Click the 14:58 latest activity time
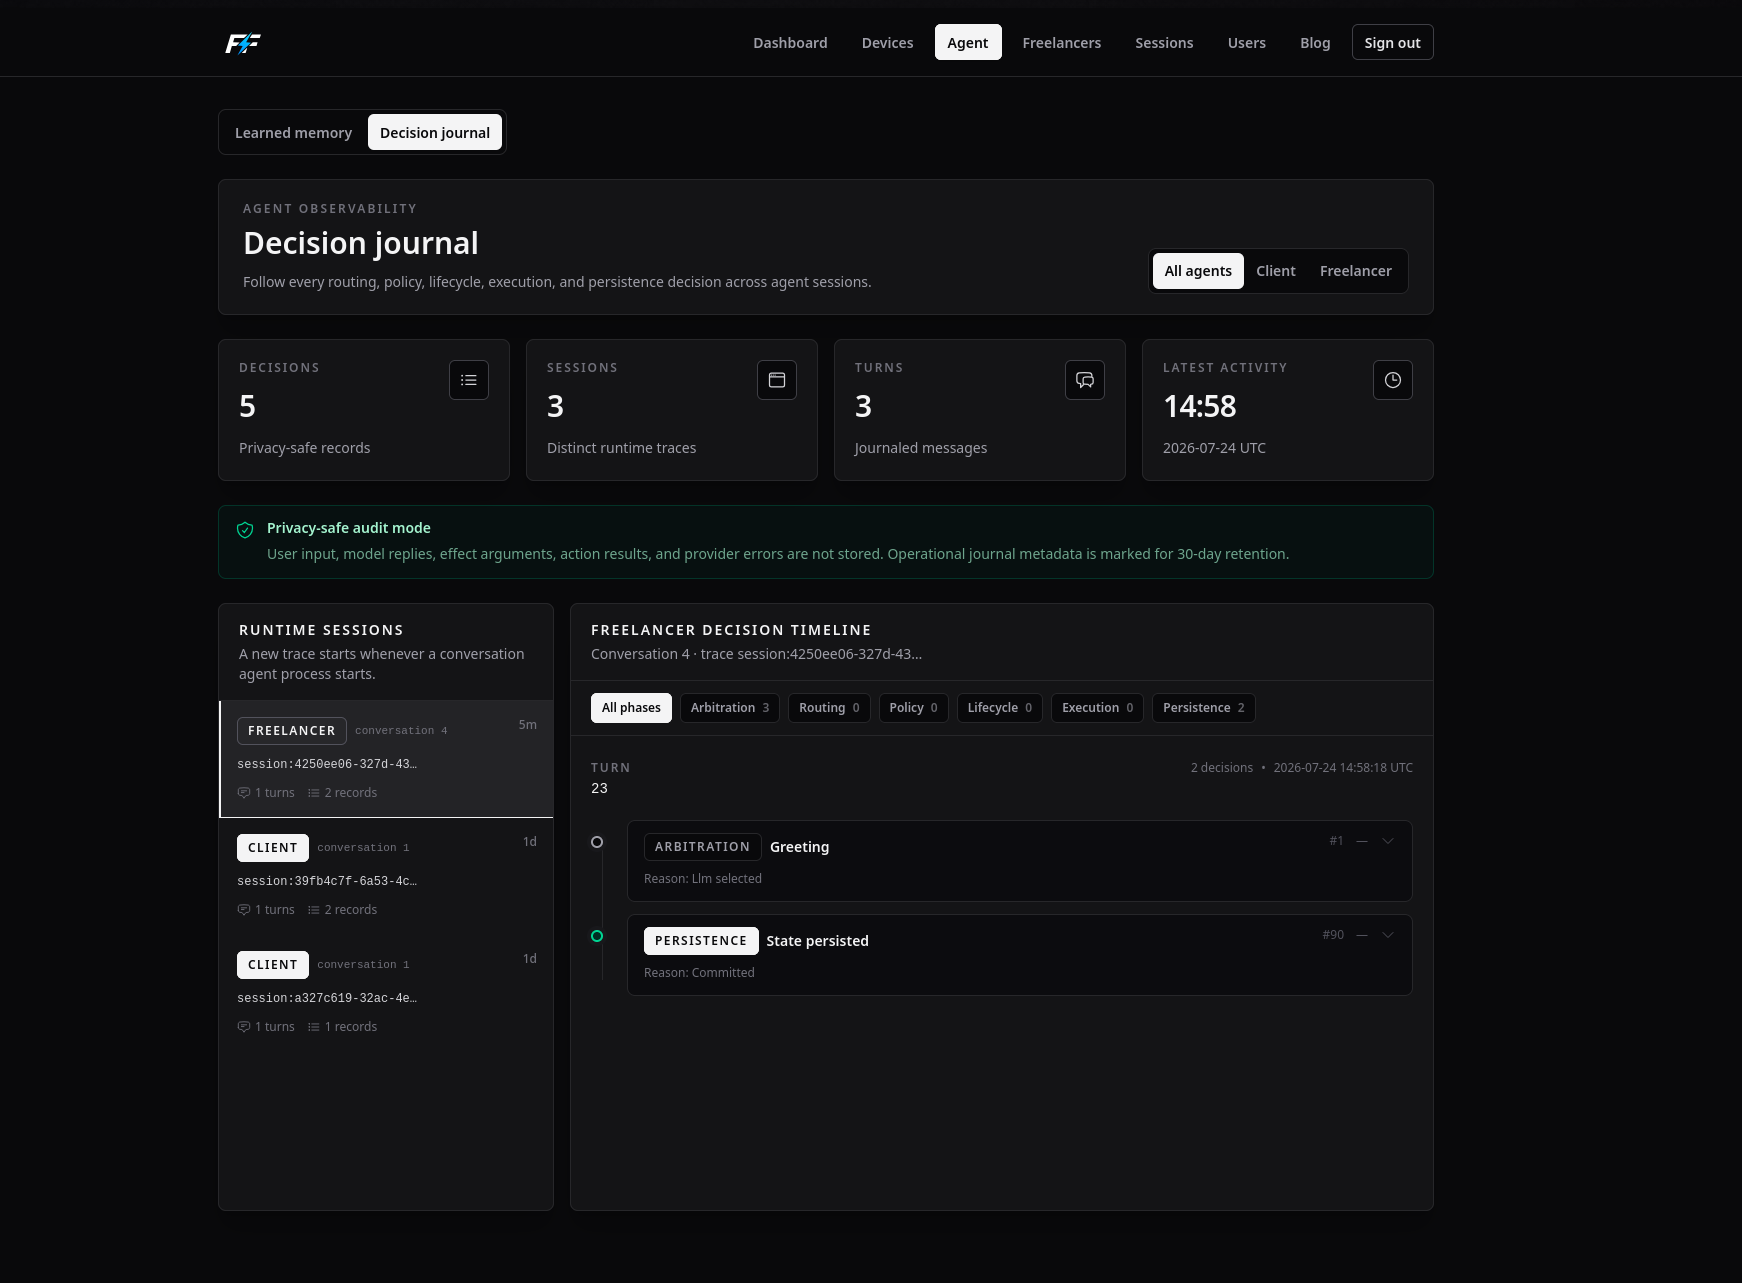Viewport: 1742px width, 1283px height. click(x=1199, y=406)
